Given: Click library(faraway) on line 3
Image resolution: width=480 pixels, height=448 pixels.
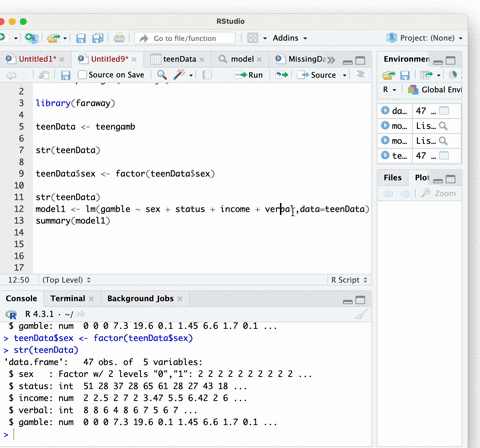Looking at the screenshot, I should click(x=75, y=103).
